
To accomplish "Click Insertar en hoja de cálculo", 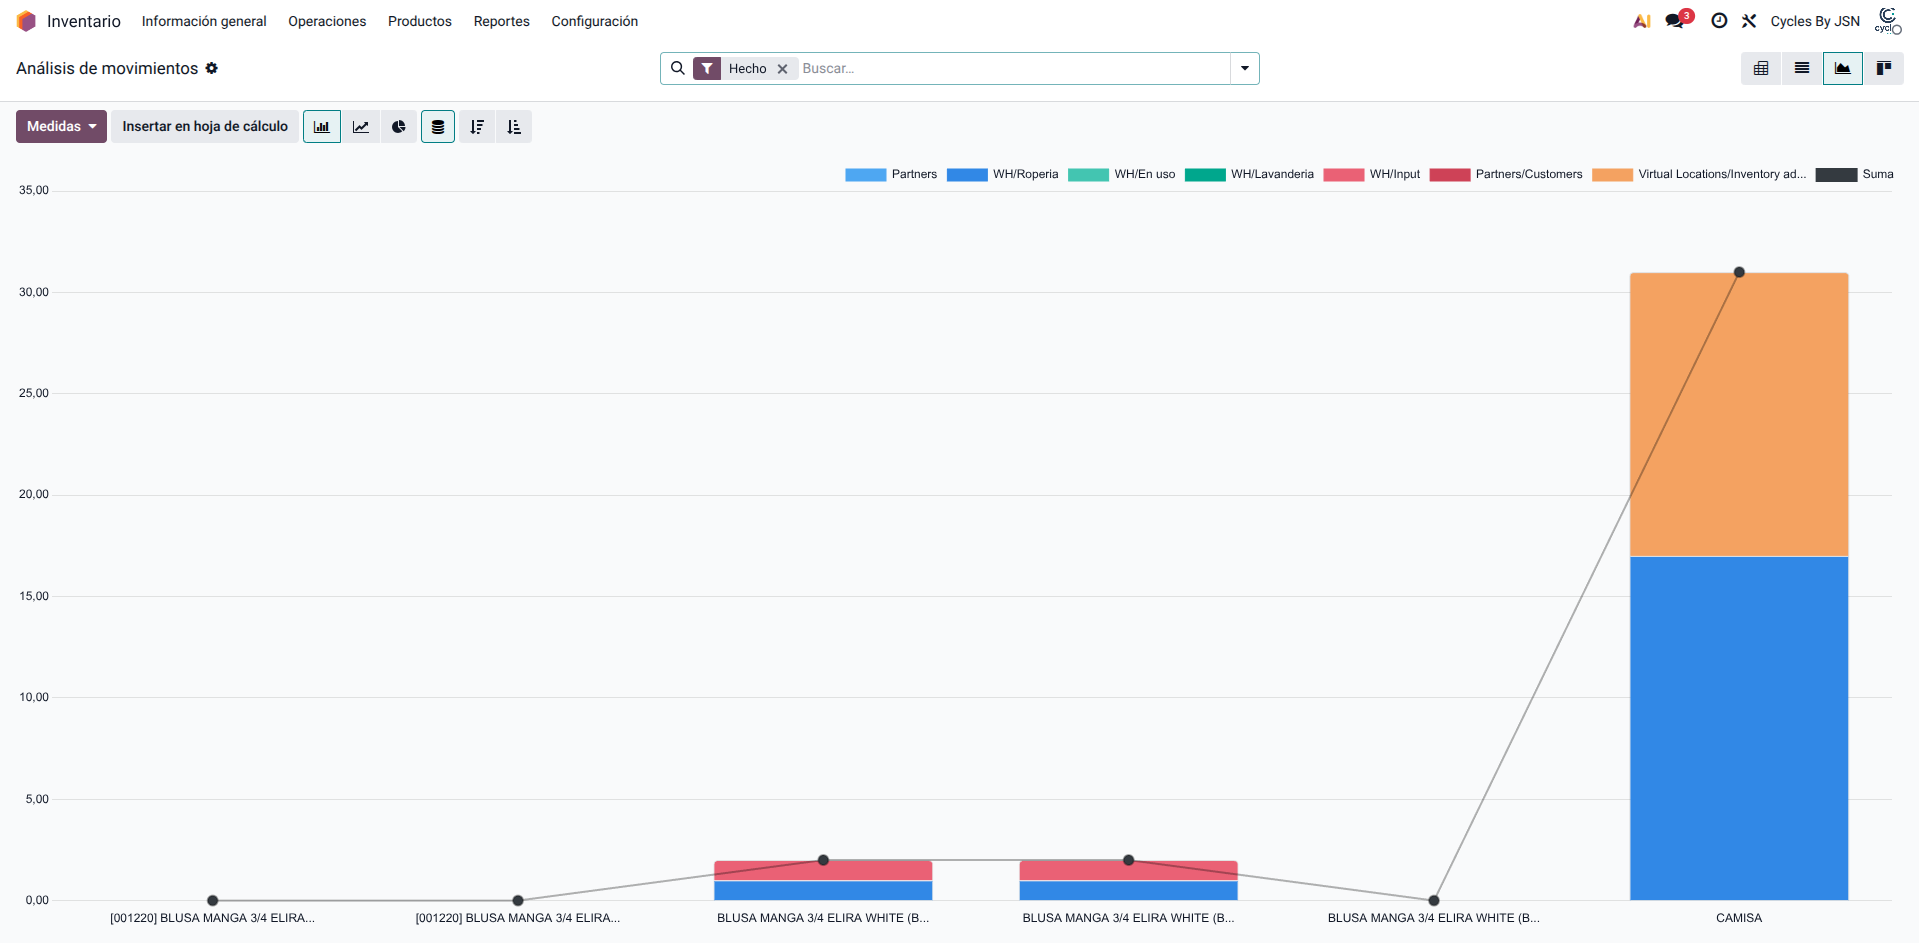I will (x=205, y=127).
